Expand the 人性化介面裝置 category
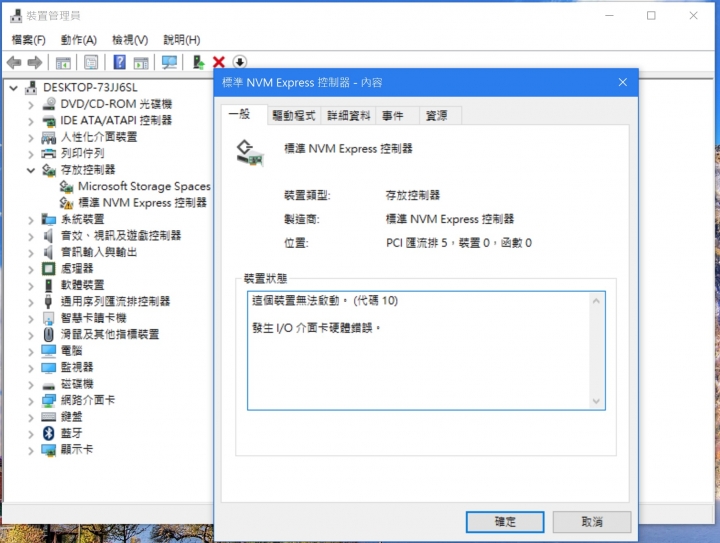720x543 pixels. 31,138
